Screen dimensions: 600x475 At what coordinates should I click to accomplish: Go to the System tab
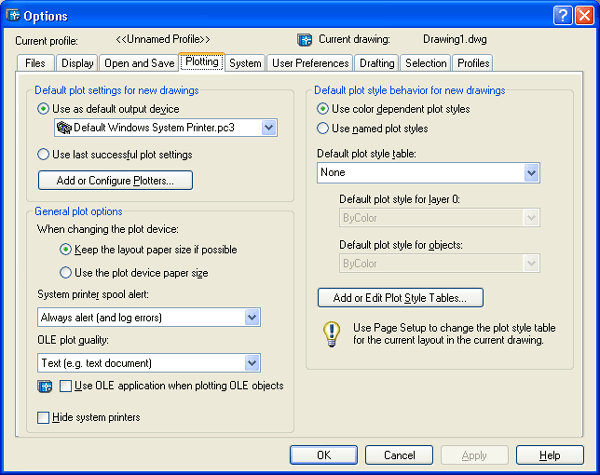pyautogui.click(x=245, y=63)
